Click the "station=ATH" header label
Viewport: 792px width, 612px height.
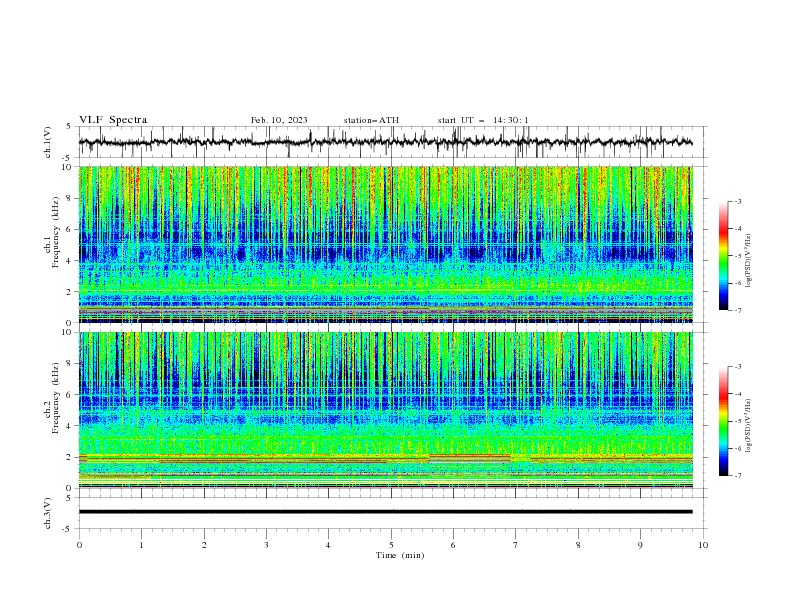371,120
